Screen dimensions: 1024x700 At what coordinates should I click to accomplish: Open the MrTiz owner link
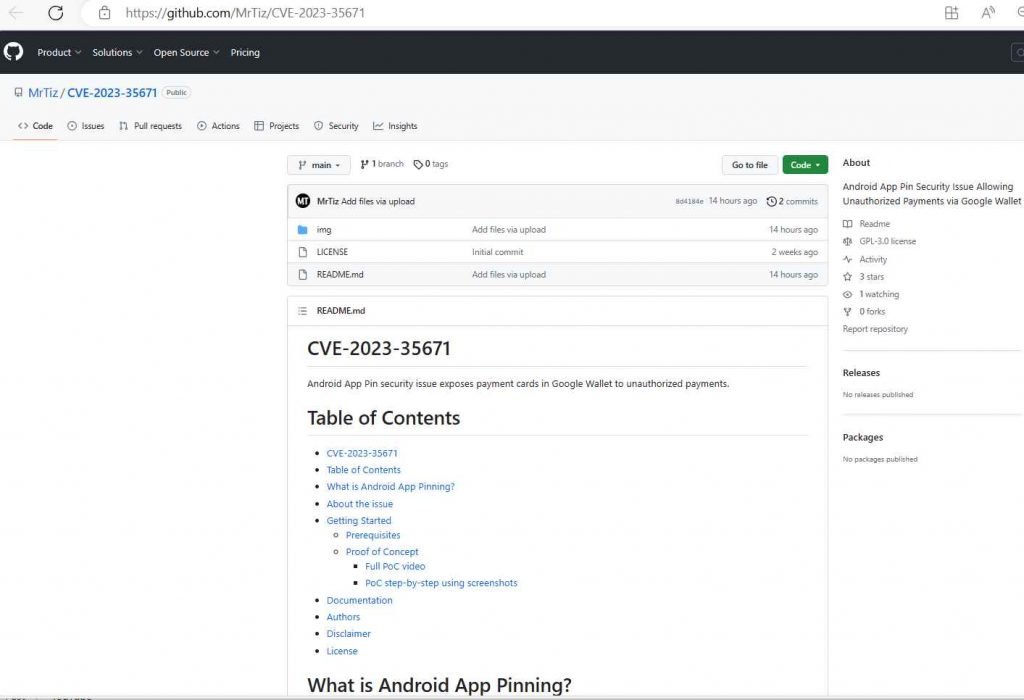click(x=43, y=93)
